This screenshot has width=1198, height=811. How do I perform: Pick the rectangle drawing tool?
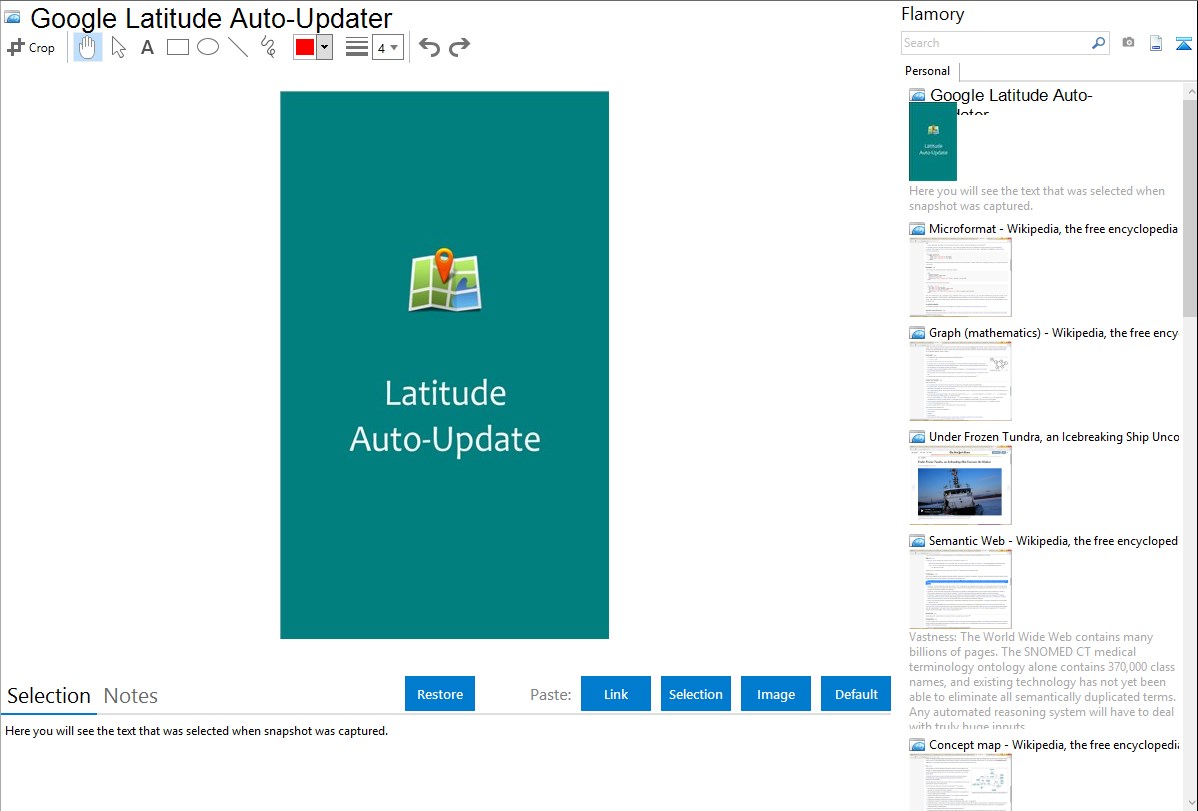[177, 47]
